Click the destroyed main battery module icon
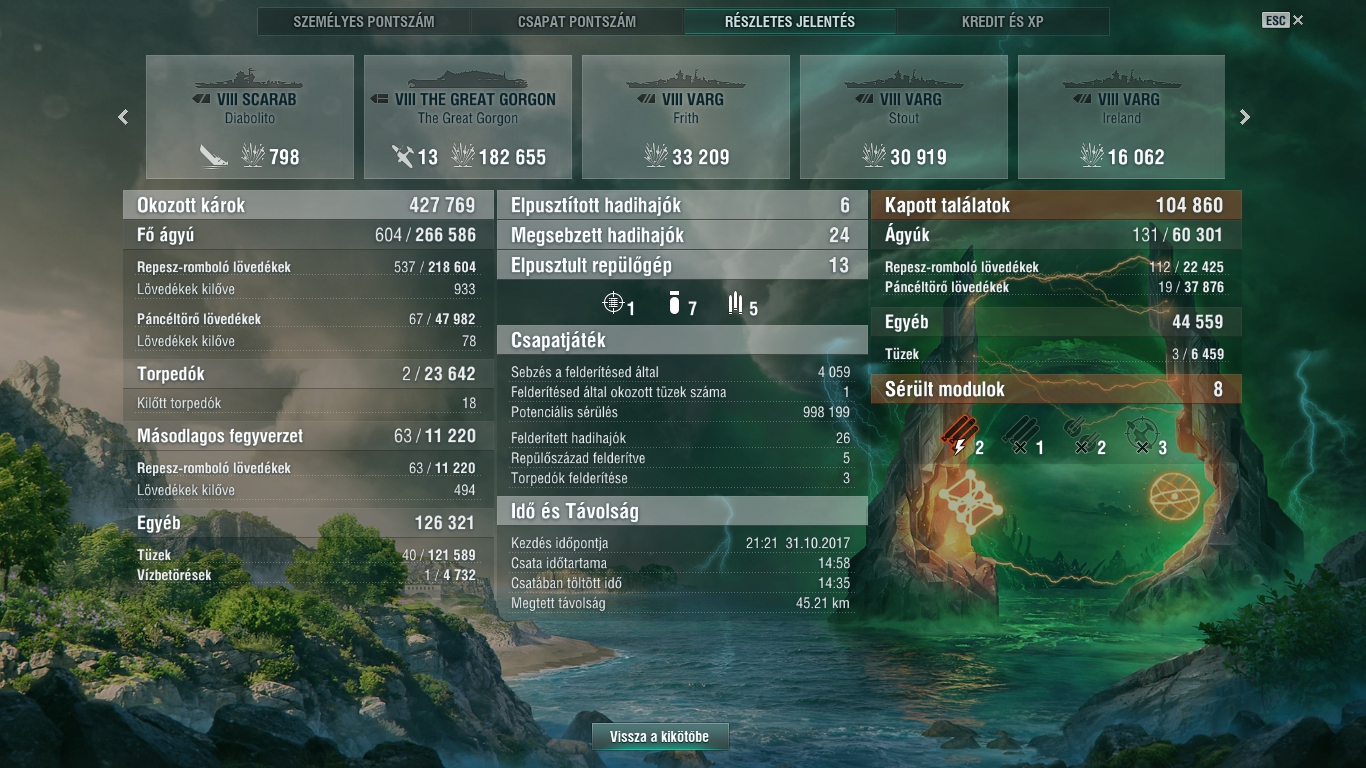The width and height of the screenshot is (1366, 768). click(x=1020, y=436)
